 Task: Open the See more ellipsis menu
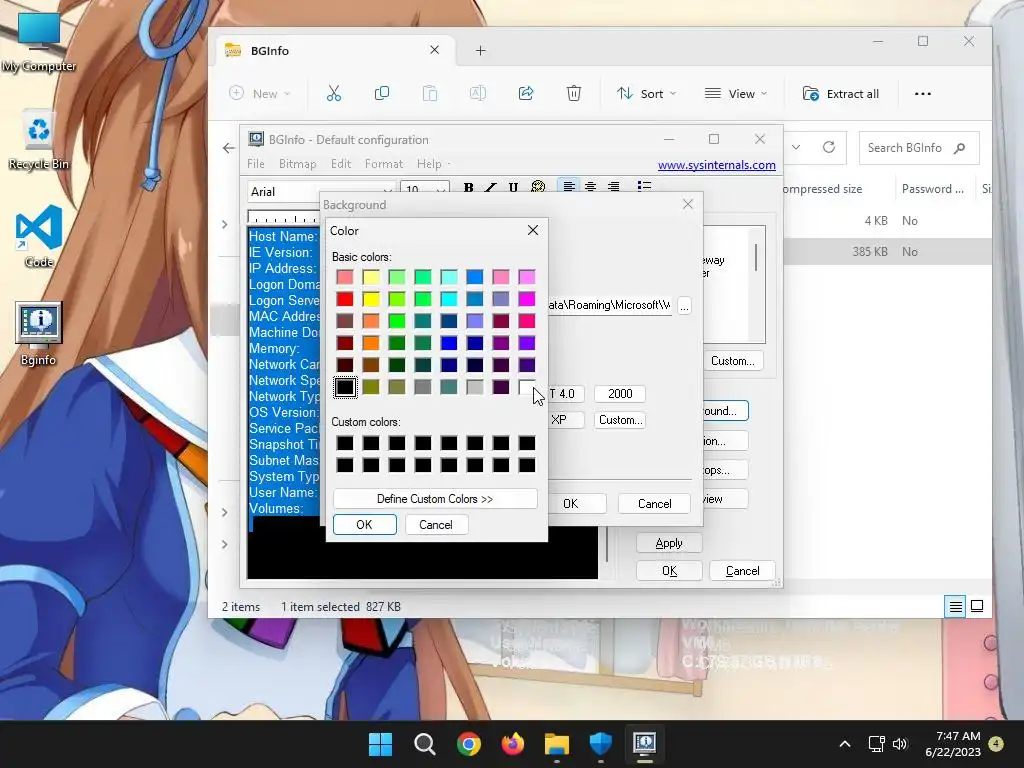[x=923, y=93]
